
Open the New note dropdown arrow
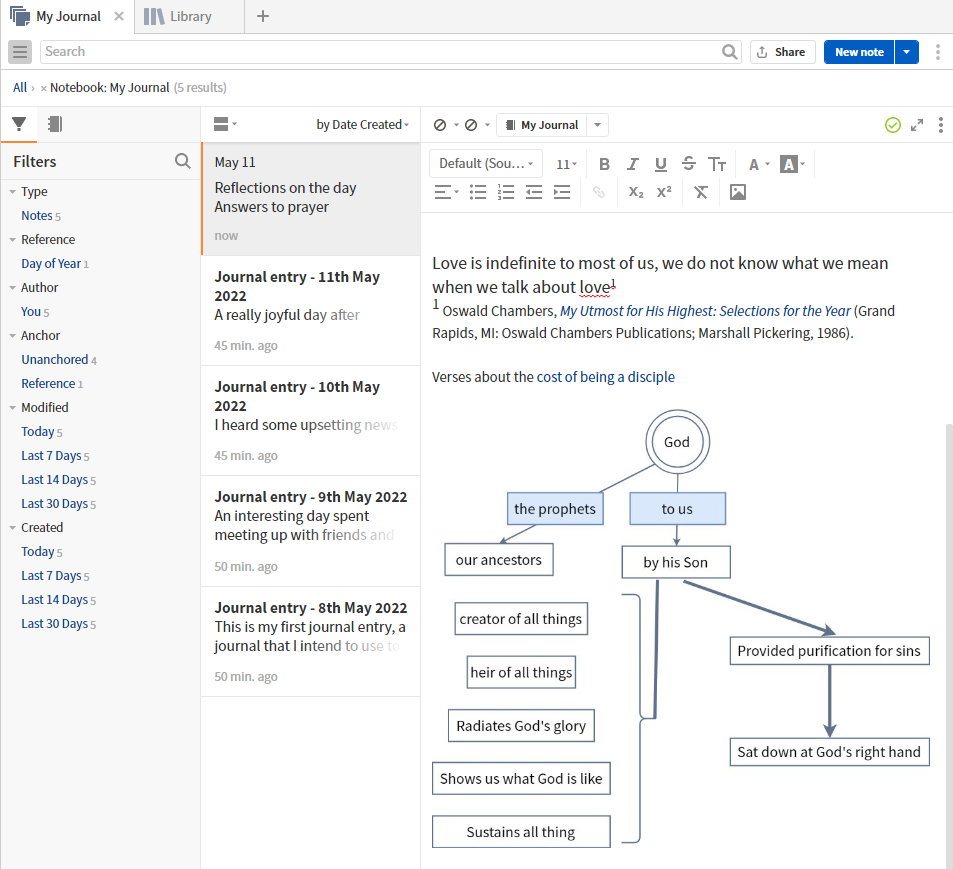coord(906,52)
